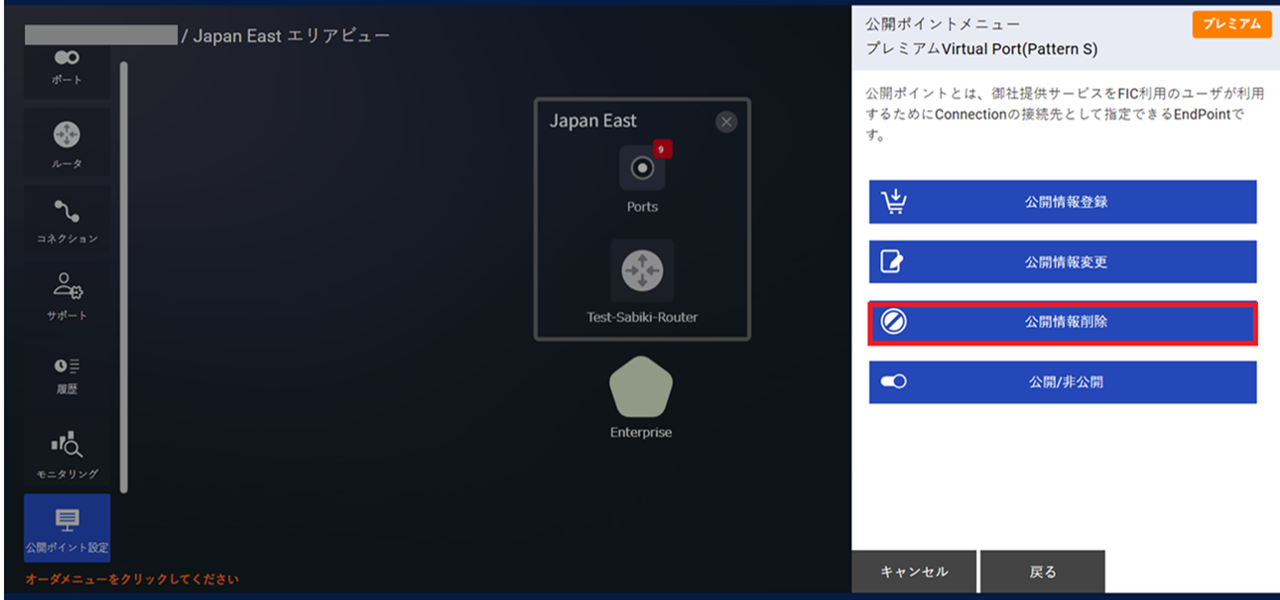This screenshot has height=600, width=1280.
Task: Select the 公開ポイント設定 sidebar icon
Action: click(x=66, y=527)
